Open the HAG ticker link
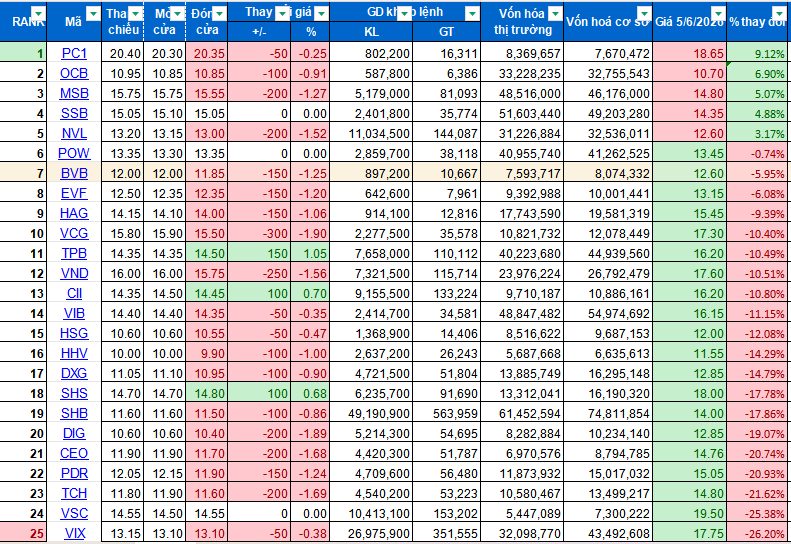 point(74,213)
